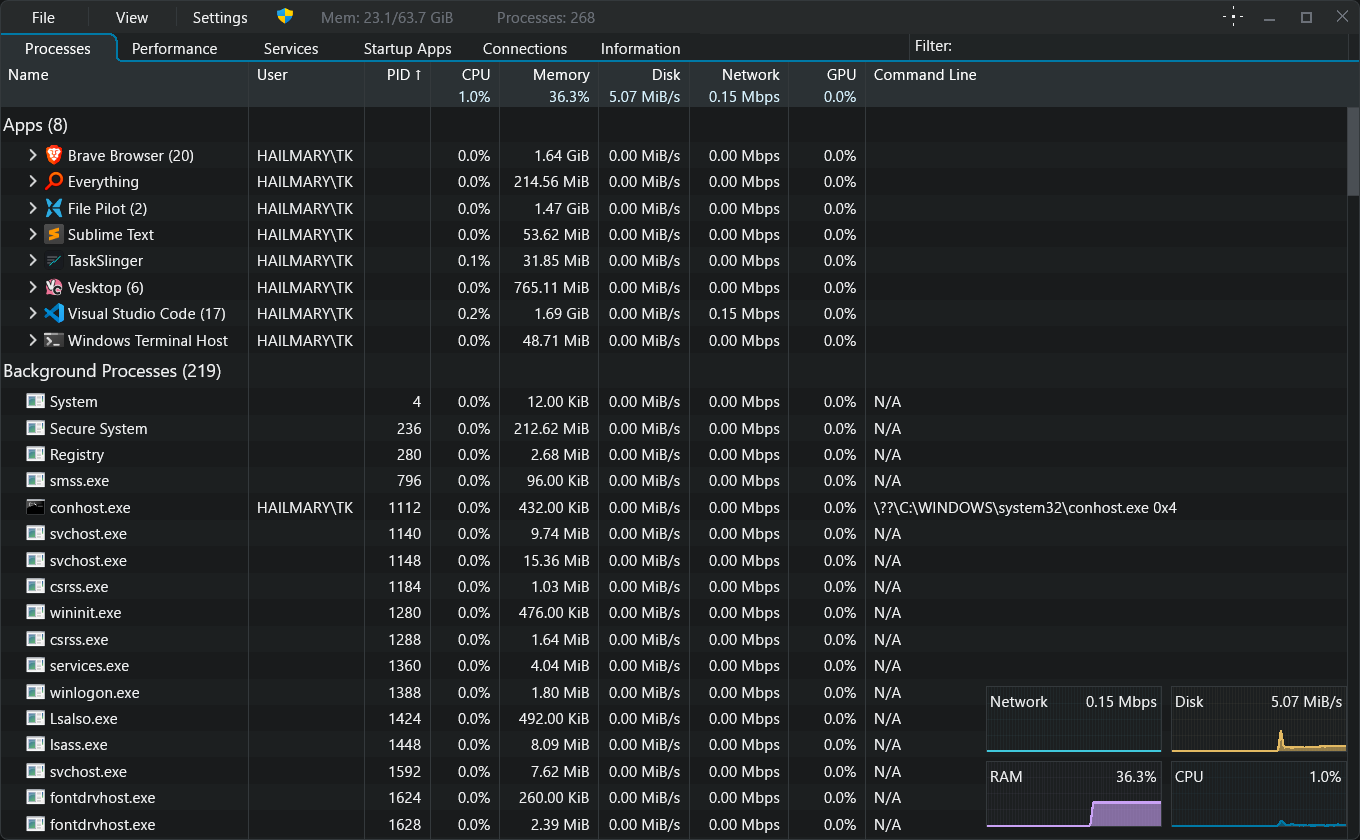1360x840 pixels.
Task: Expand the Visual Studio Code group
Action: pos(32,313)
